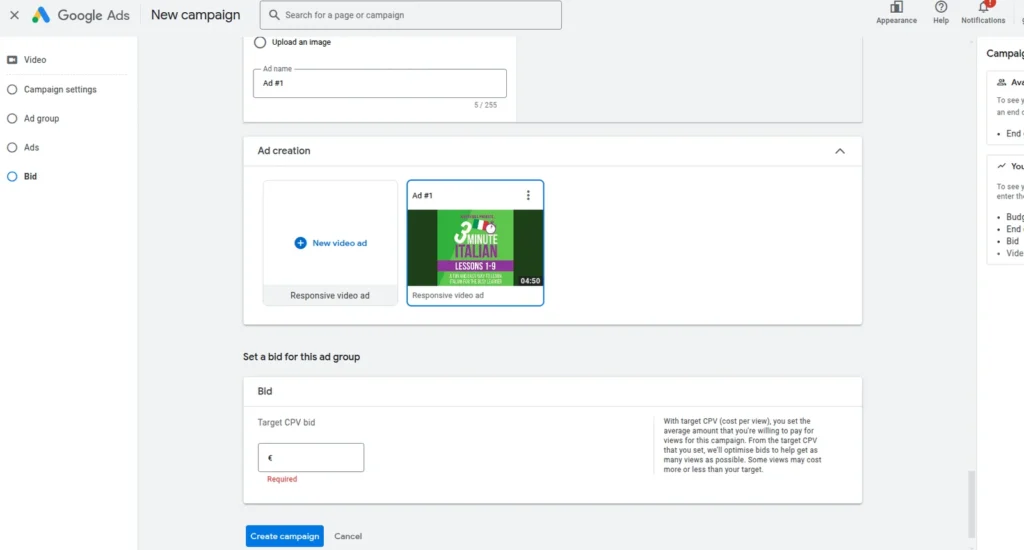1024x550 pixels.
Task: Select the 3 Minute Italian video thumbnail
Action: (x=475, y=247)
